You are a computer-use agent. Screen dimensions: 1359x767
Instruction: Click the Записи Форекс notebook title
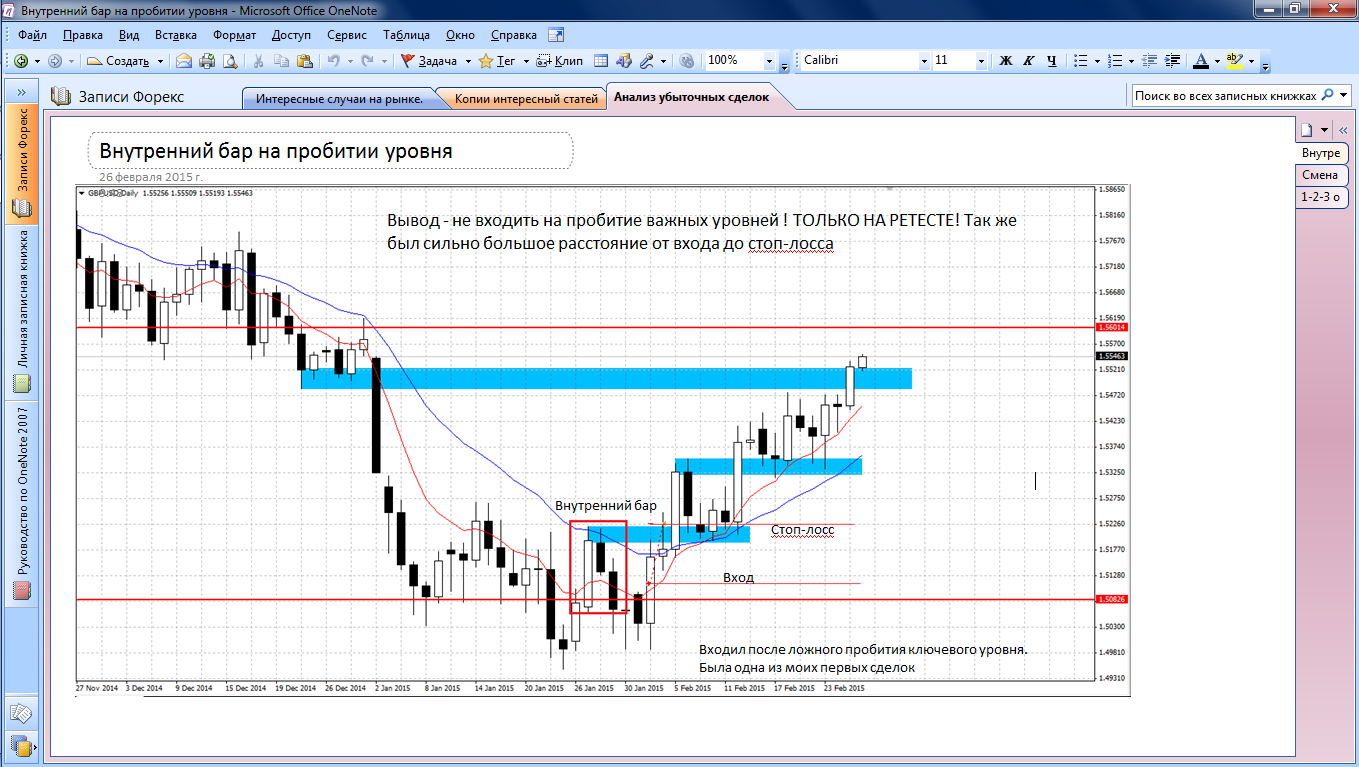[x=131, y=97]
